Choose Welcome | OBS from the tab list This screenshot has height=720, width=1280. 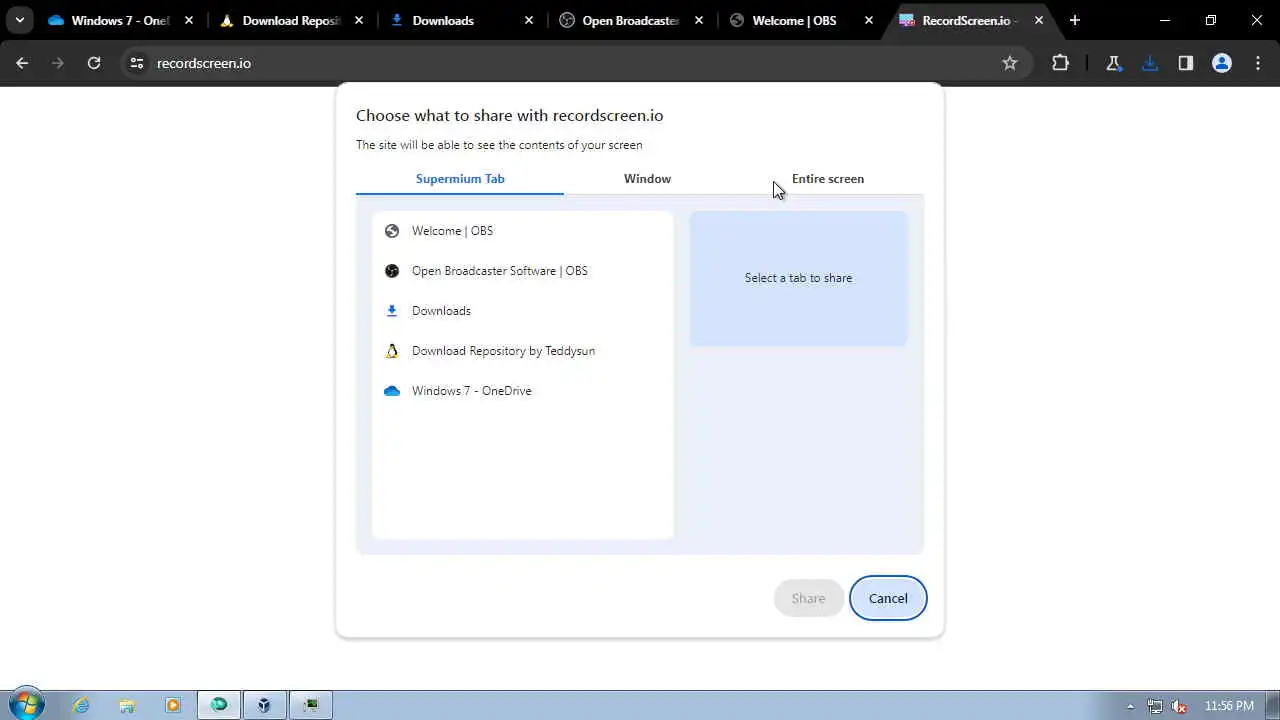point(522,231)
